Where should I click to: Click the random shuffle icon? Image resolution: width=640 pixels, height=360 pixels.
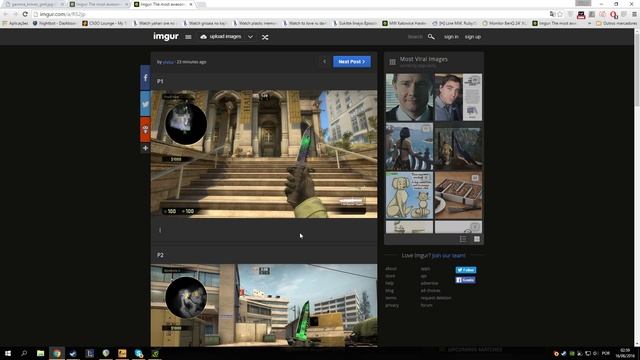click(265, 37)
